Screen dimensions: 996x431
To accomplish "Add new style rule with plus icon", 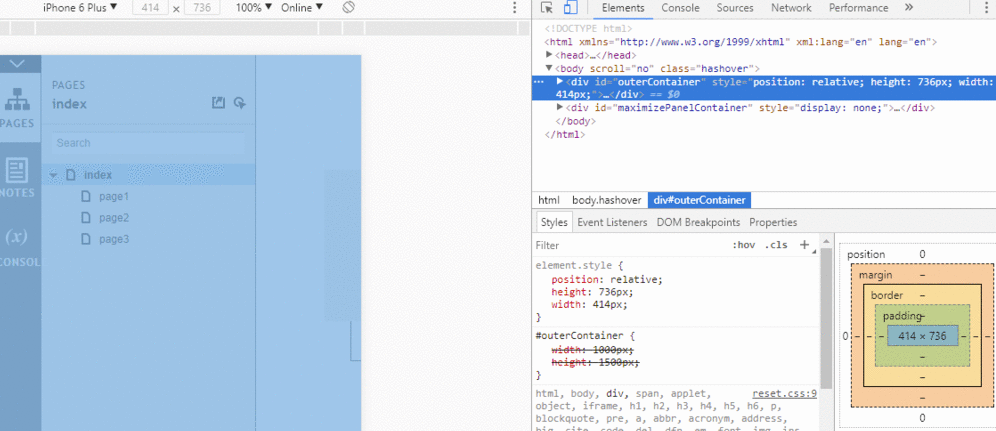I will 804,244.
